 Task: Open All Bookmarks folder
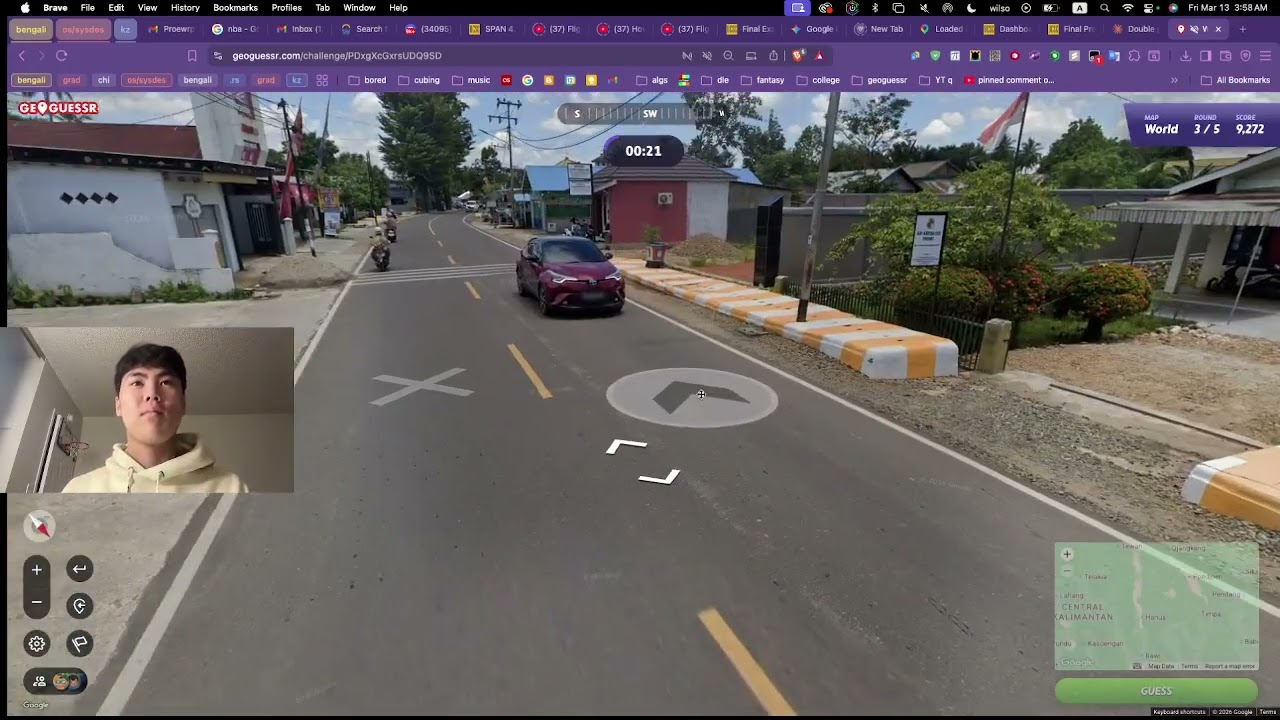pyautogui.click(x=1235, y=80)
